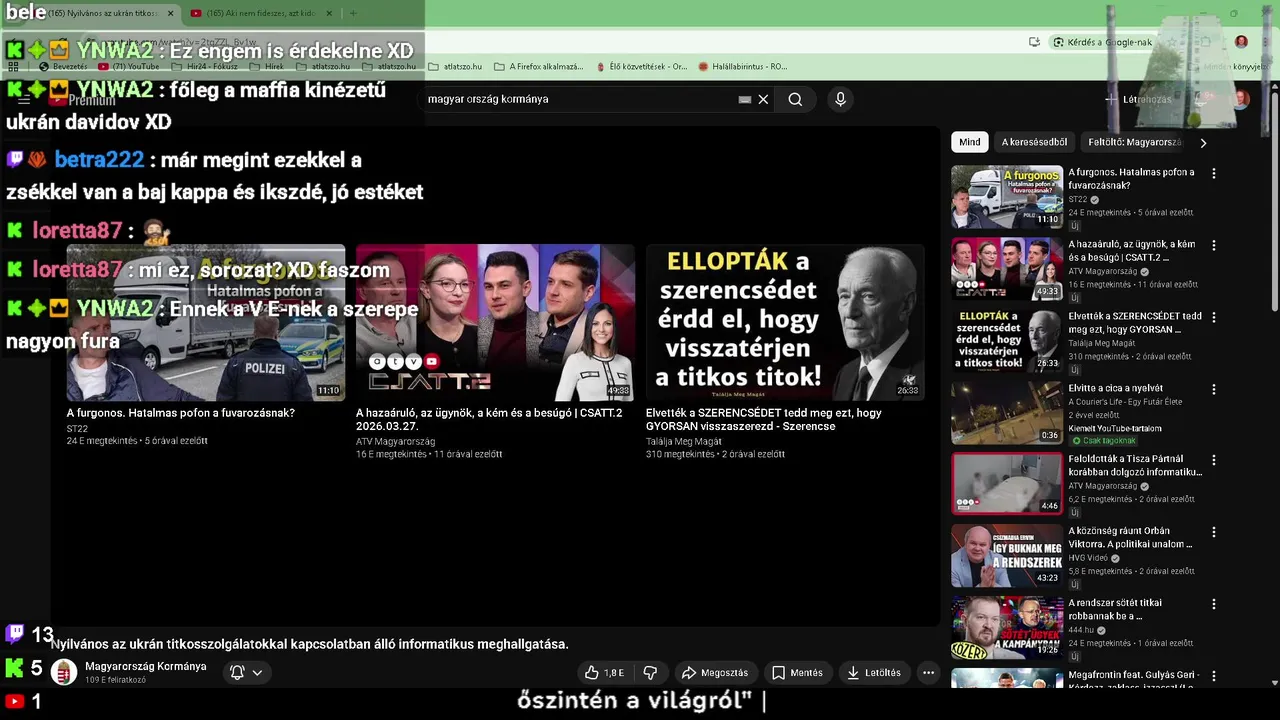The height and width of the screenshot is (720, 1280).
Task: Click Találja Meg Magát channel under endscreen video
Action: click(686, 441)
